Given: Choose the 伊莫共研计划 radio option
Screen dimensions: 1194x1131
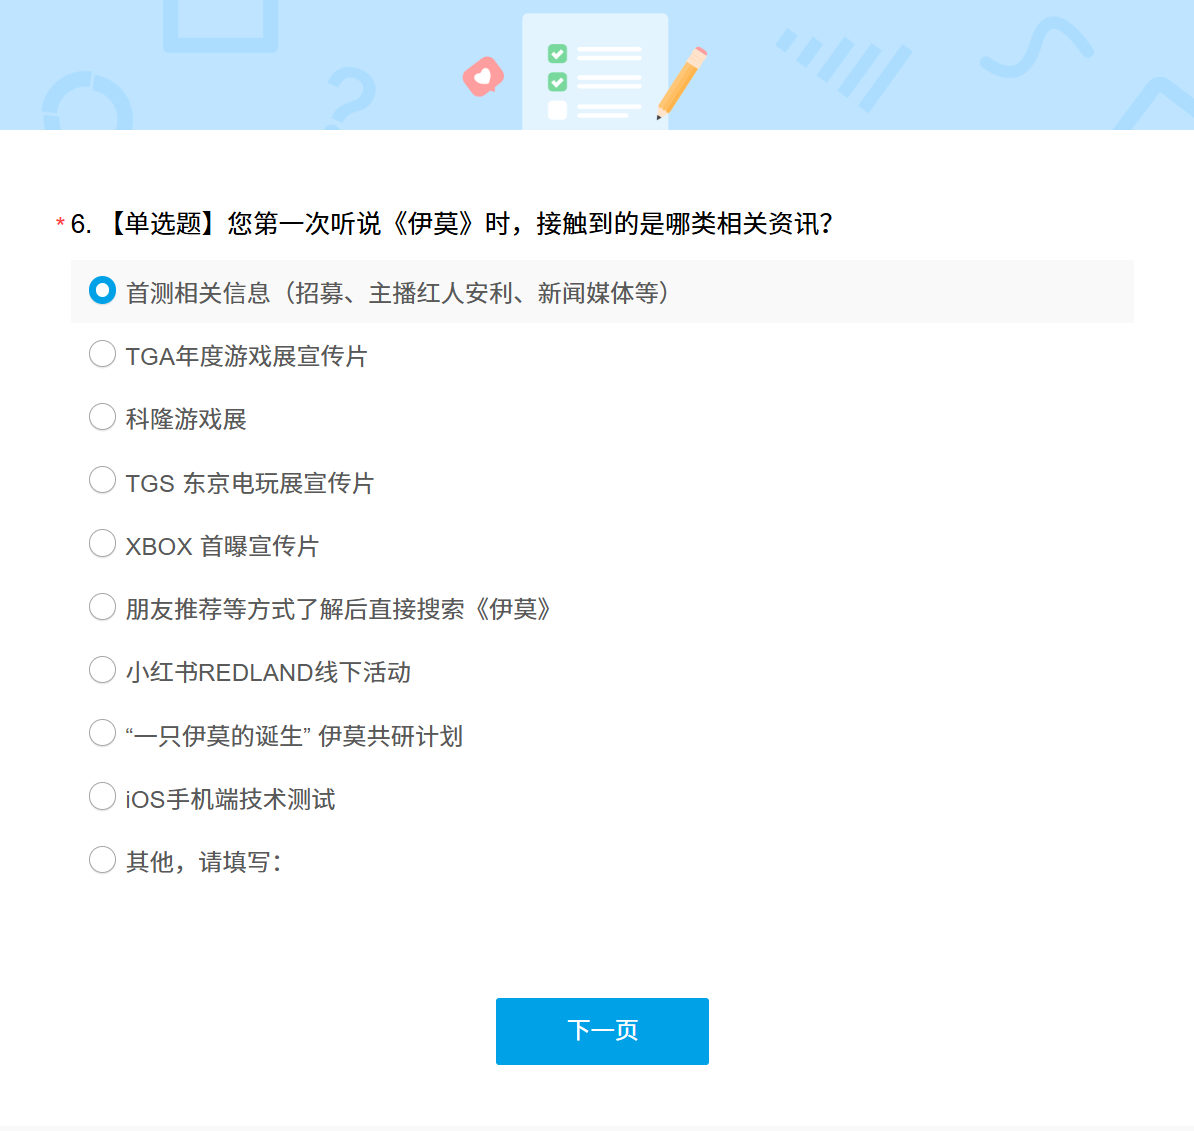Looking at the screenshot, I should (102, 734).
